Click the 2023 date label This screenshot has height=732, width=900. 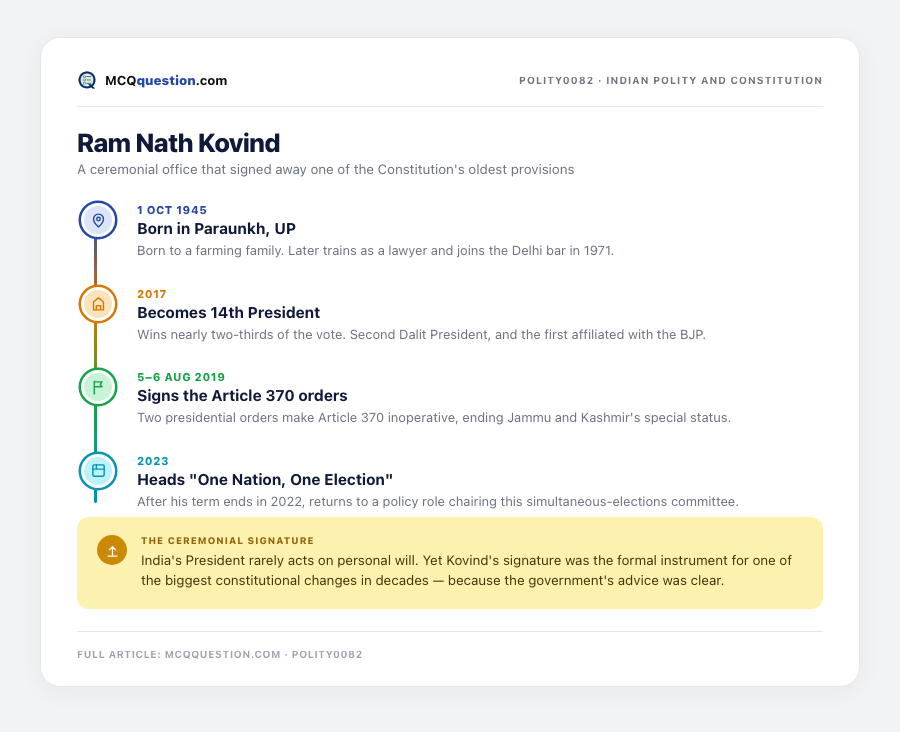point(153,461)
